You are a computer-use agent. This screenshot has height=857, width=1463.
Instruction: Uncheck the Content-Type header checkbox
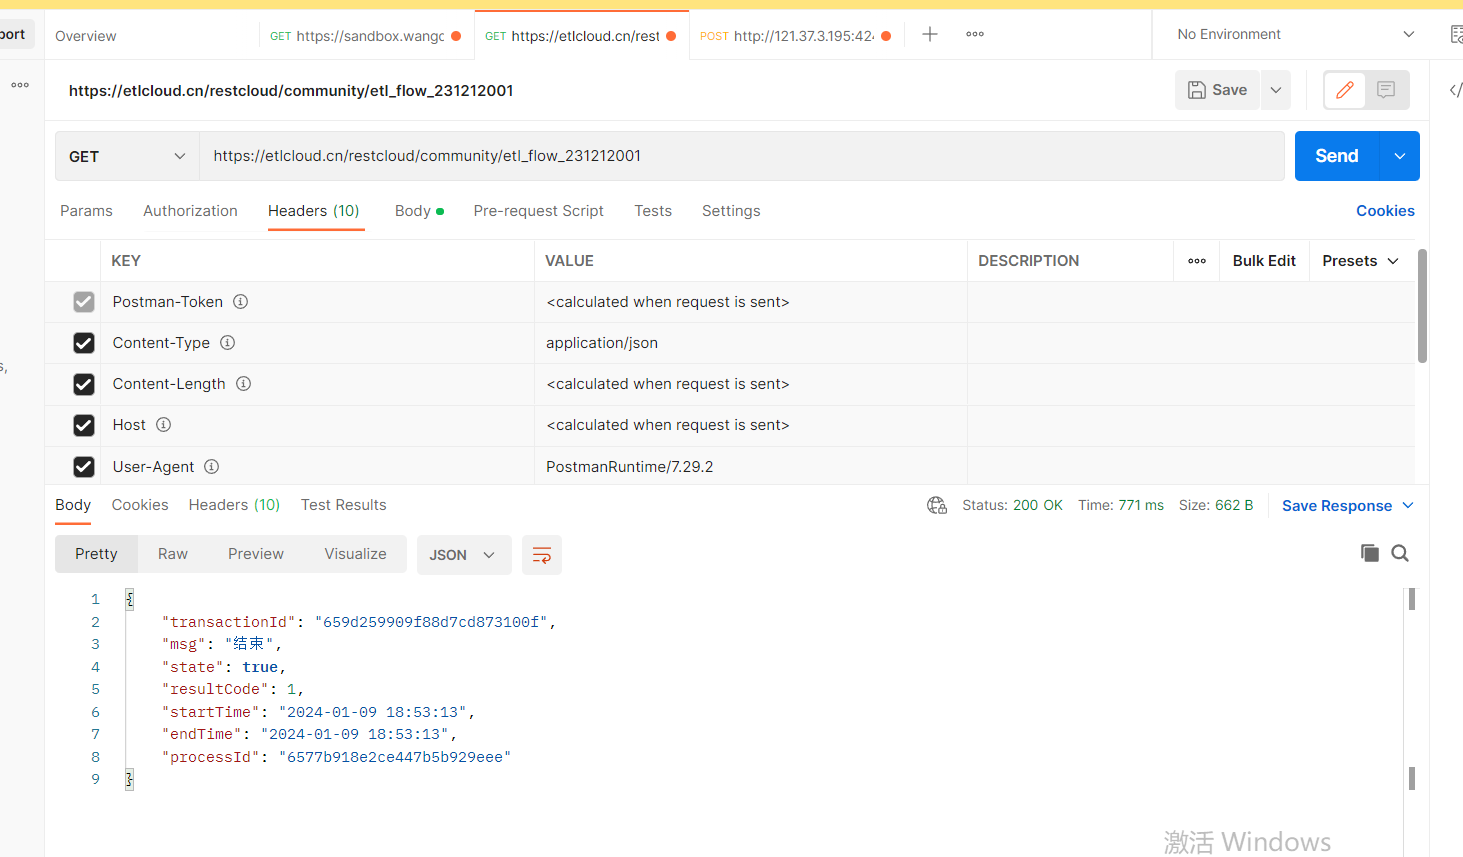[x=84, y=343]
